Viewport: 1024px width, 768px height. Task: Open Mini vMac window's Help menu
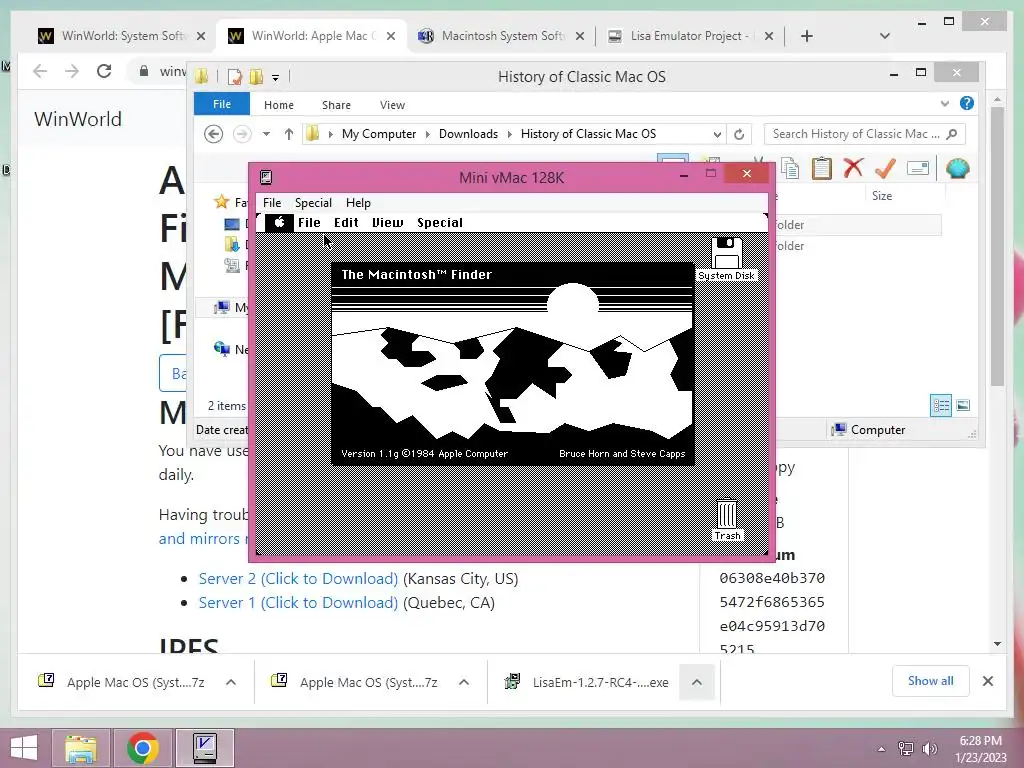(x=358, y=202)
